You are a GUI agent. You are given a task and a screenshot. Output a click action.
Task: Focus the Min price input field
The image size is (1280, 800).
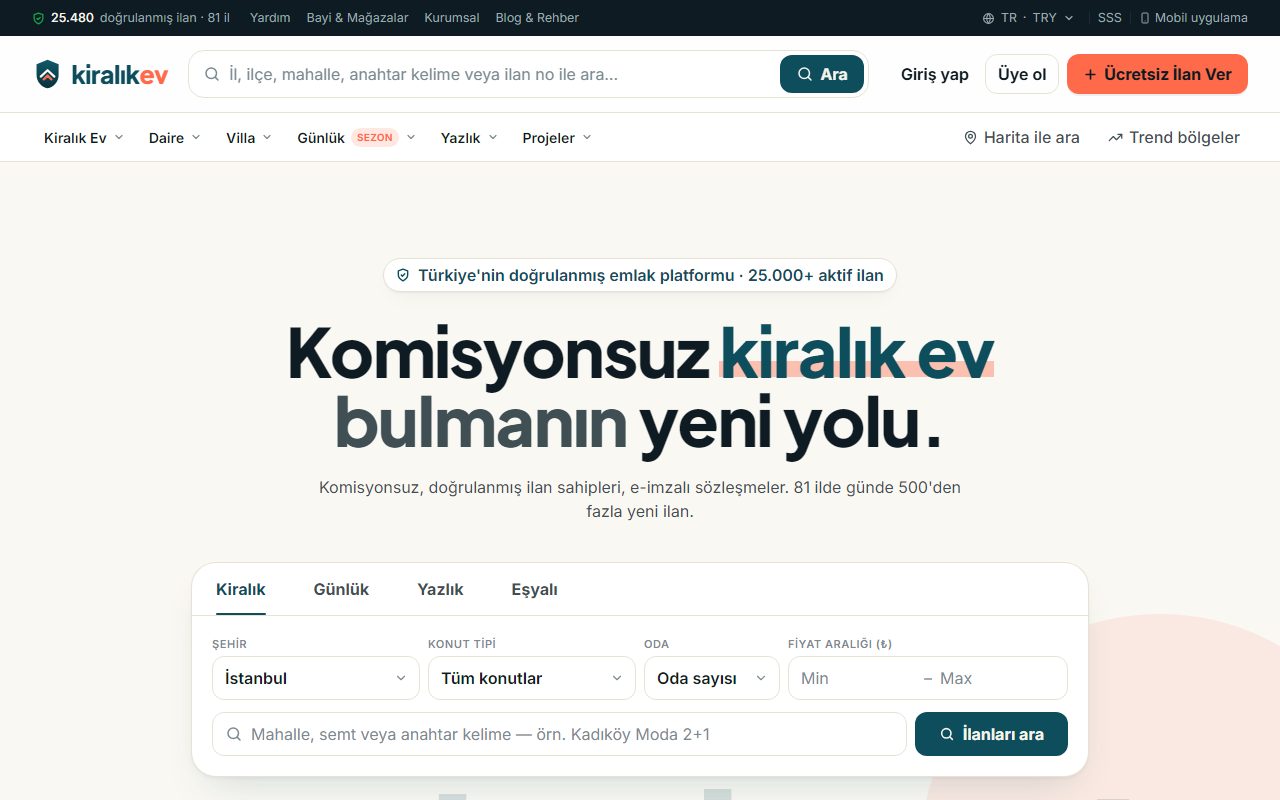856,678
